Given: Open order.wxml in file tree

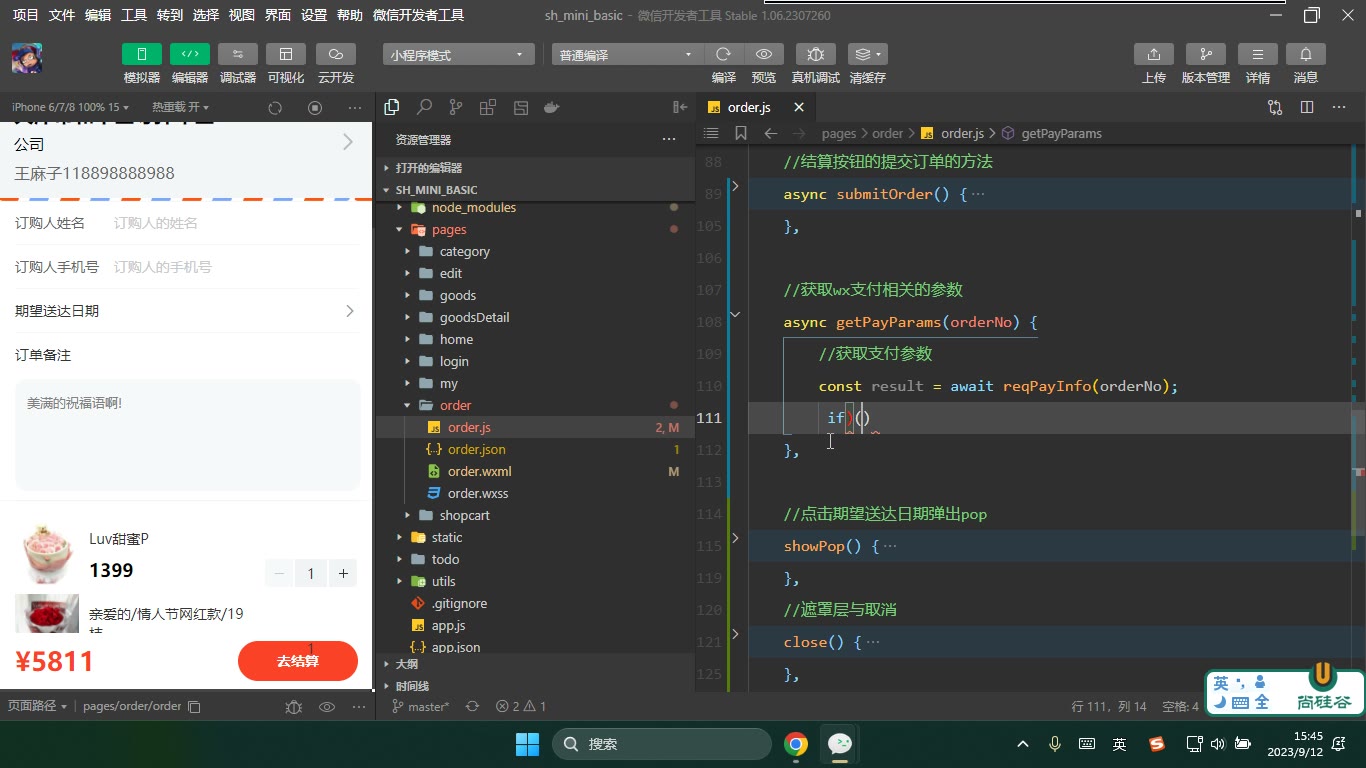Looking at the screenshot, I should [x=479, y=471].
